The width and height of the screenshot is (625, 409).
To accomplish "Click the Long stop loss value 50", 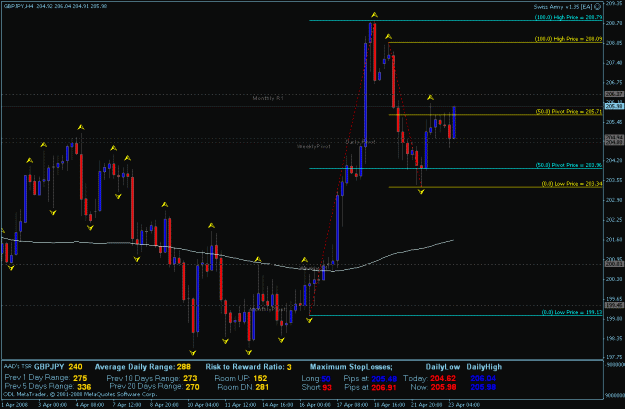I will pos(326,378).
